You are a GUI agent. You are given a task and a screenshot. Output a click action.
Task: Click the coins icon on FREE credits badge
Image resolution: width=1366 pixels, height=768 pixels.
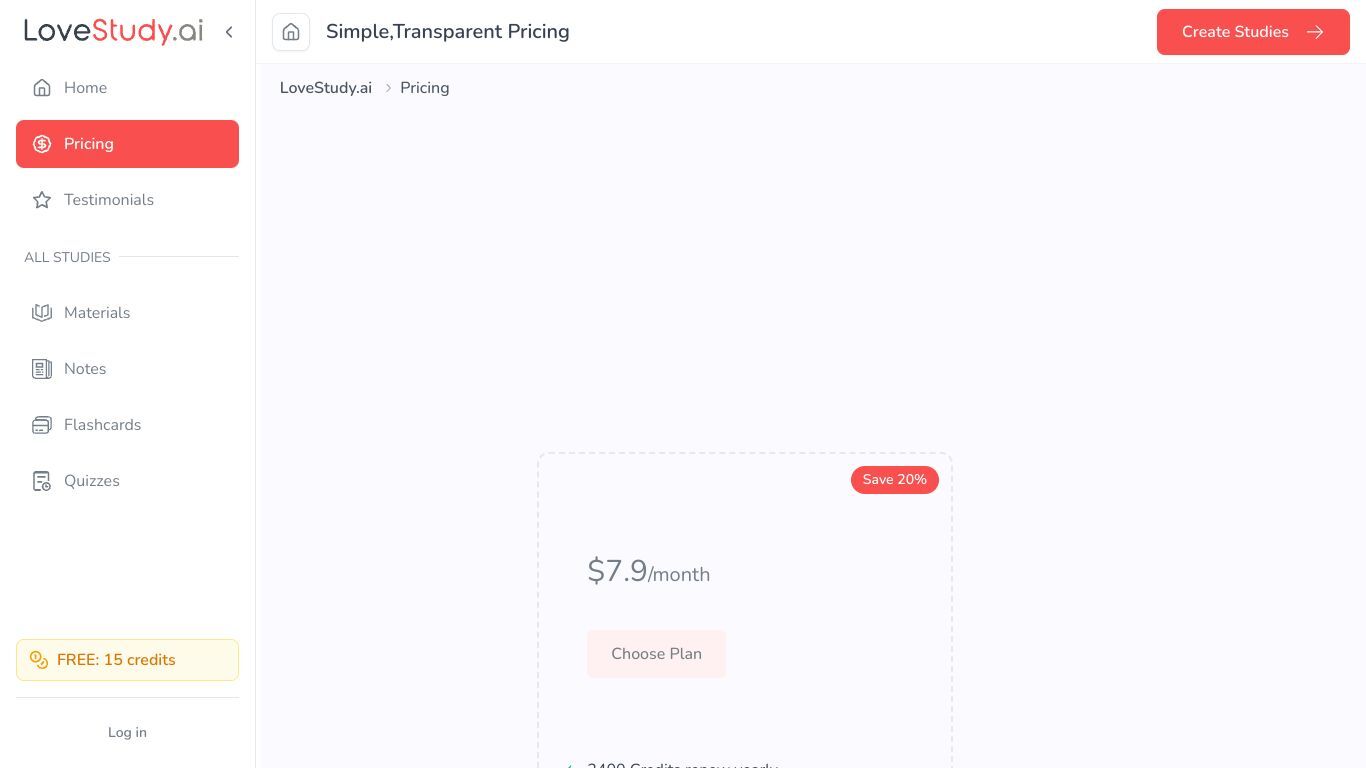tap(39, 660)
